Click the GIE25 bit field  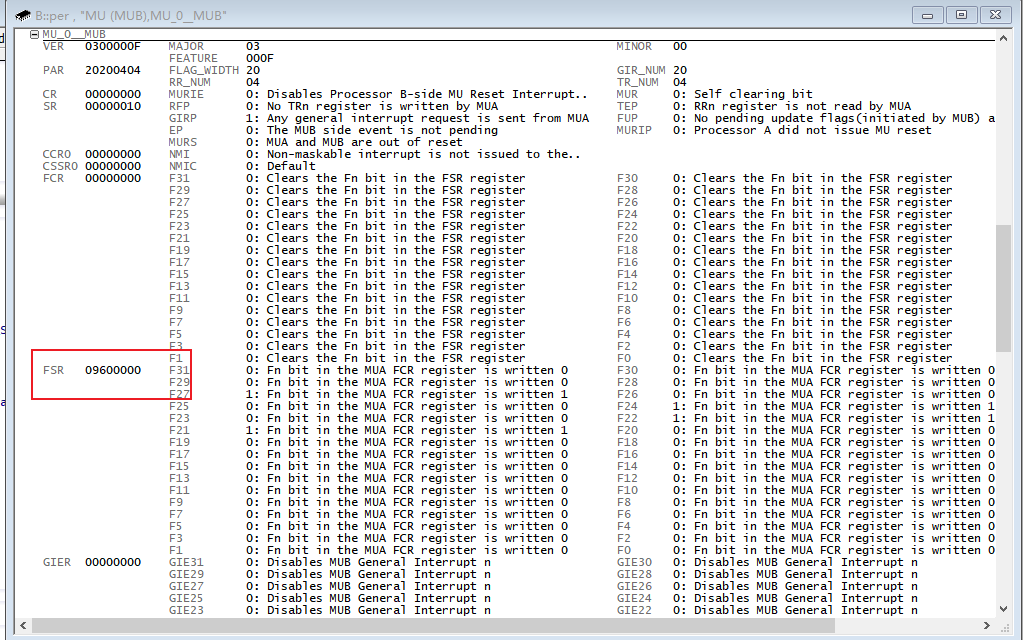coord(329,598)
